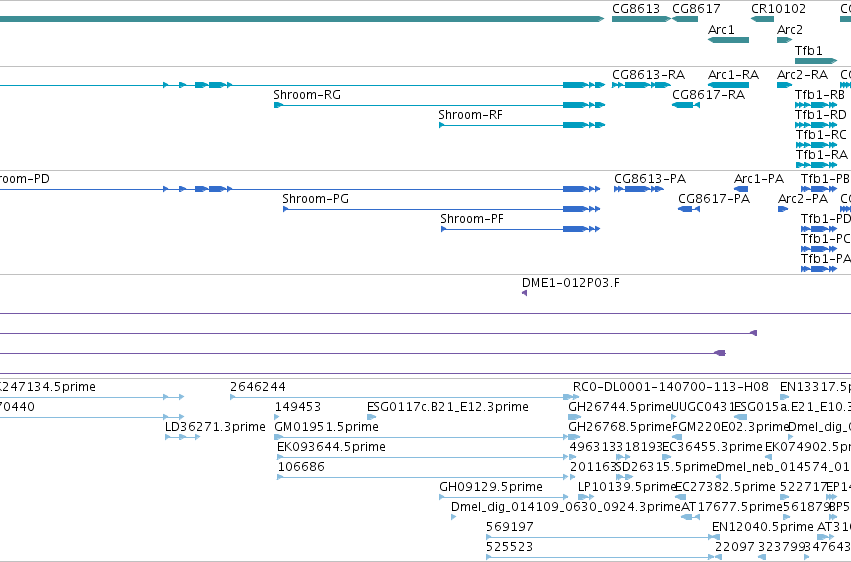Select the CG8617-PA protein feature
Viewport: 851px width, 562px height.
[x=689, y=209]
